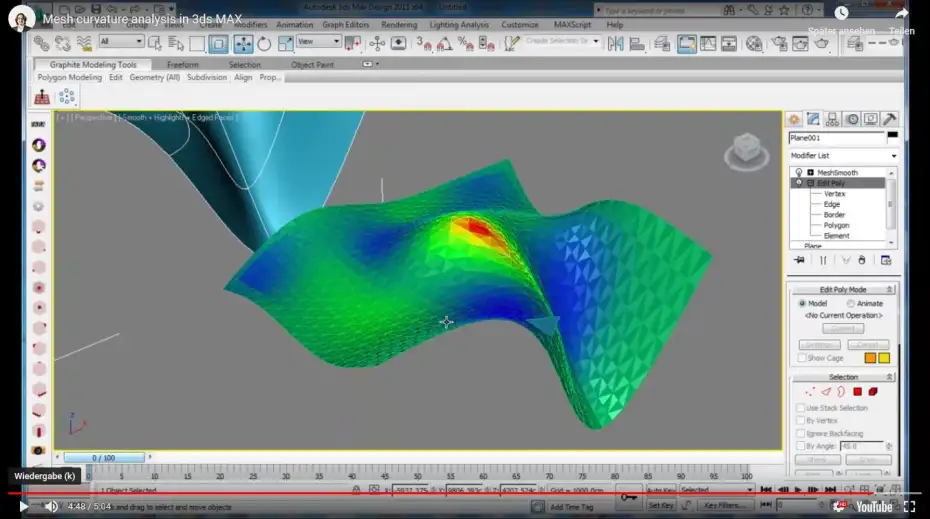
Task: Open the Hierarchy command panel tab
Action: (x=832, y=119)
